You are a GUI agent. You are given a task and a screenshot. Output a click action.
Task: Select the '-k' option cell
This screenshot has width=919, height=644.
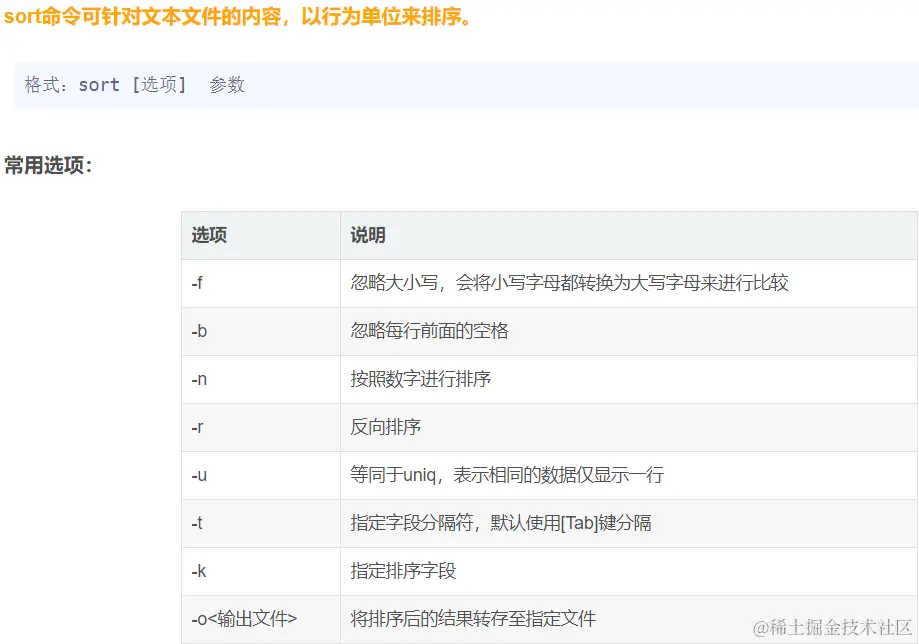point(261,572)
